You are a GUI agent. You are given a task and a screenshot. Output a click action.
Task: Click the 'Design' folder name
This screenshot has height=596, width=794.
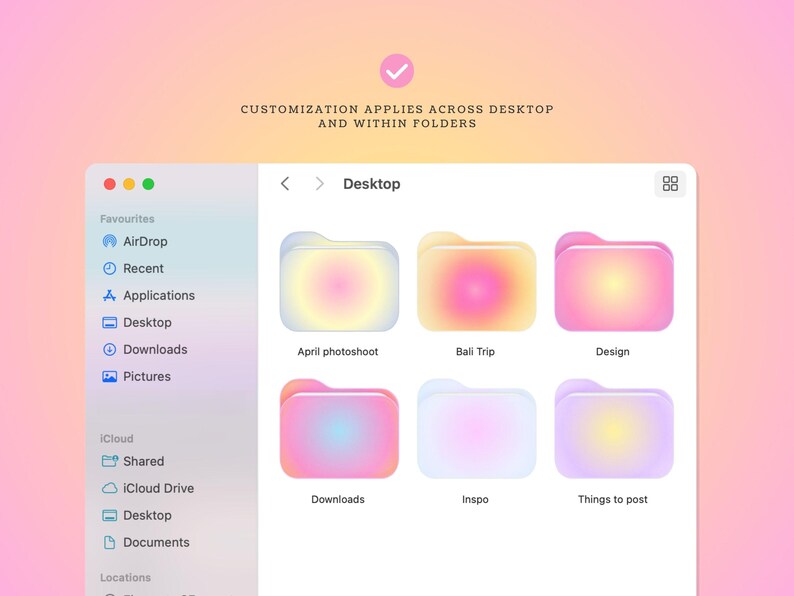click(x=613, y=351)
